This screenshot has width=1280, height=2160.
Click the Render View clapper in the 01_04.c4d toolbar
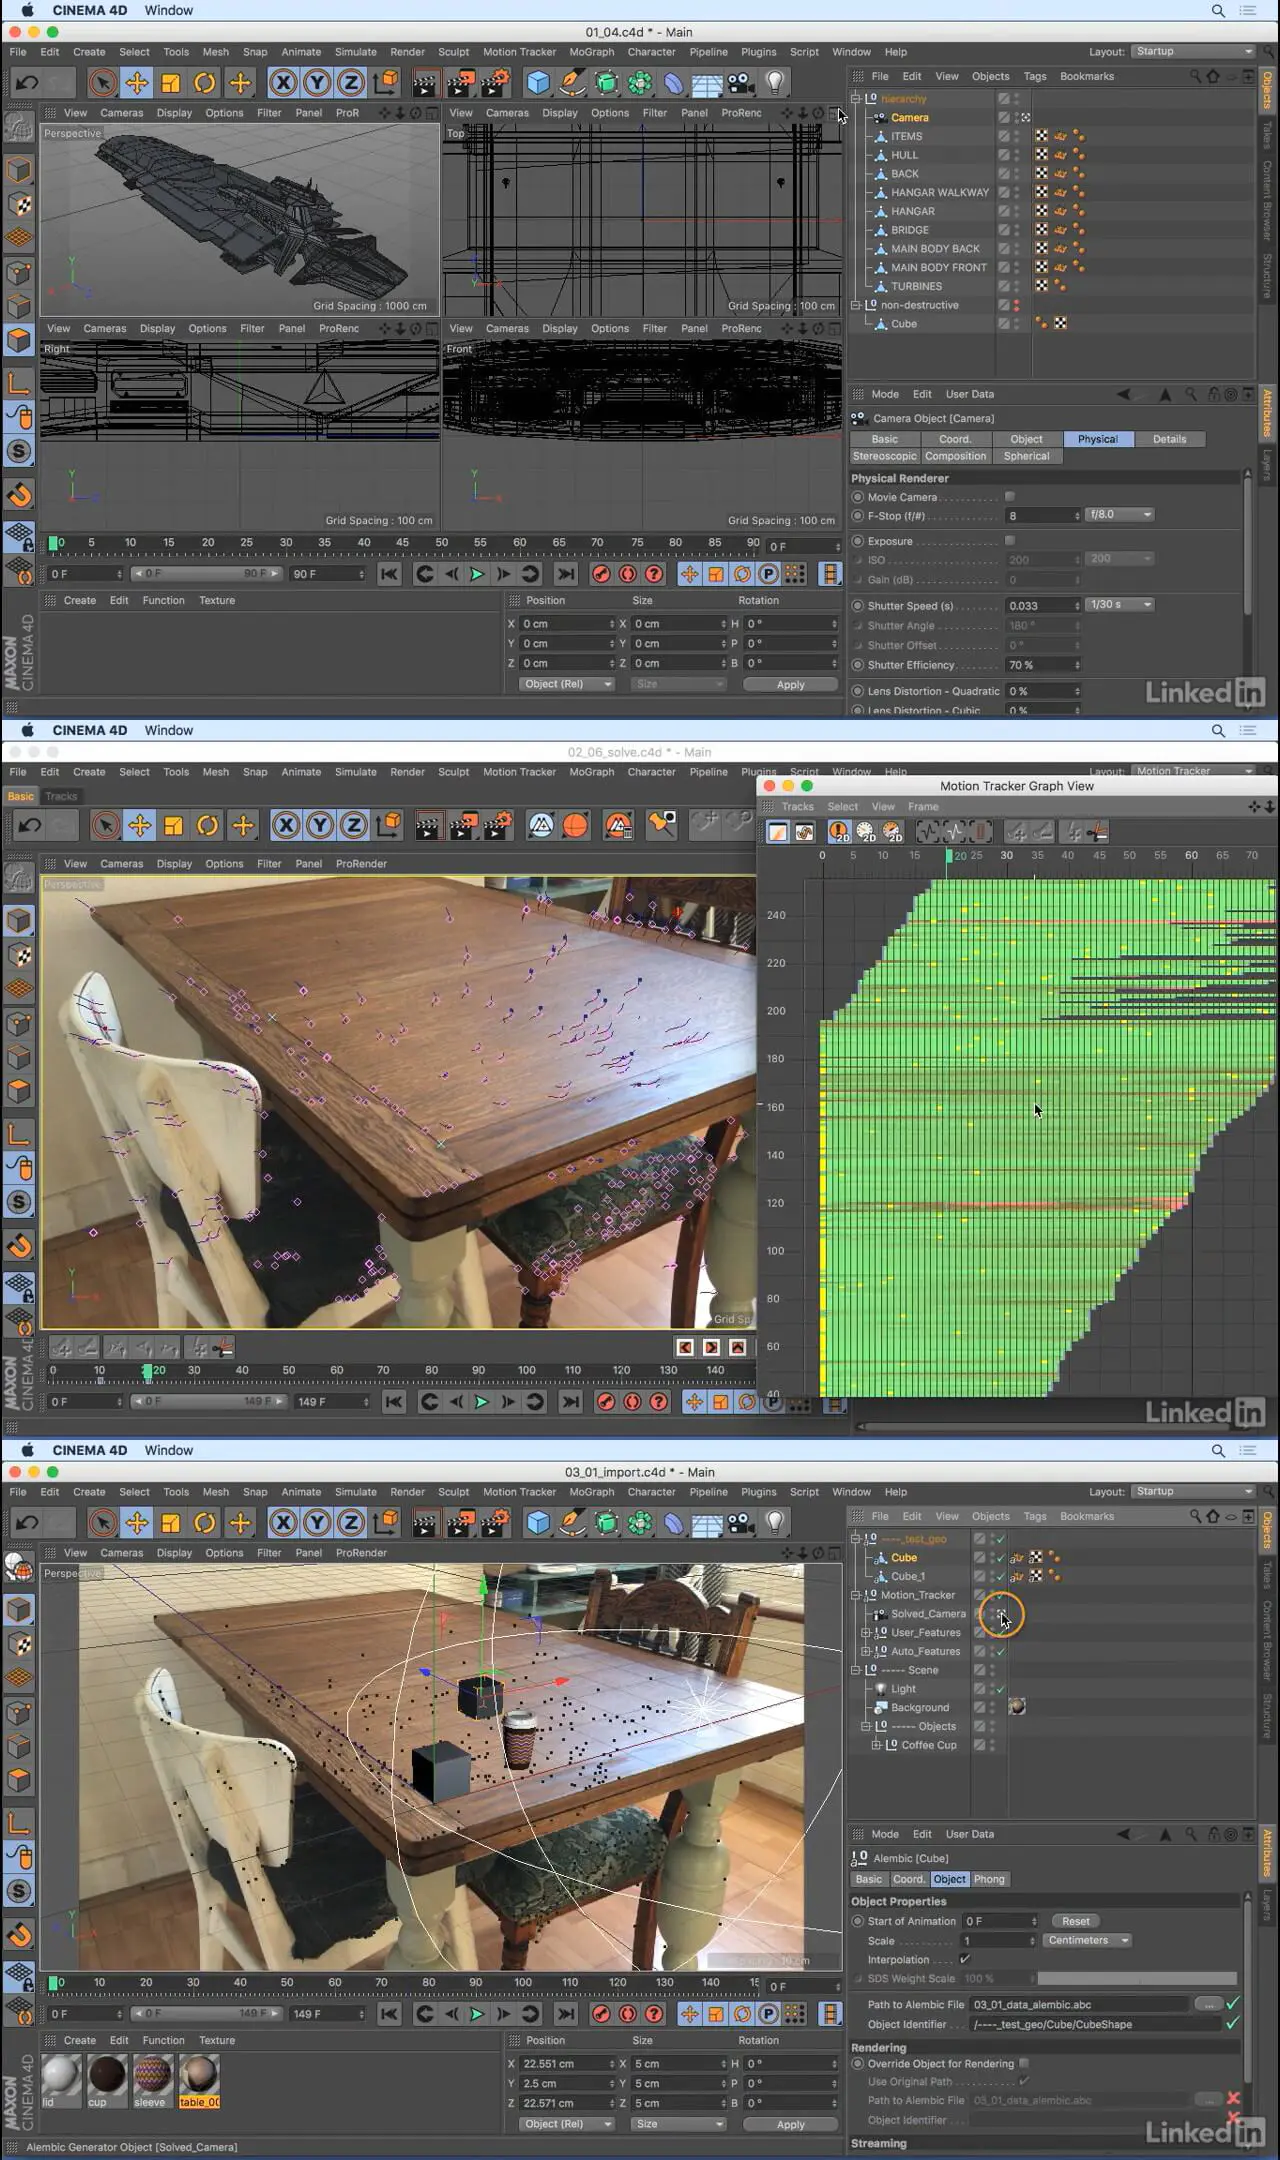pyautogui.click(x=426, y=82)
